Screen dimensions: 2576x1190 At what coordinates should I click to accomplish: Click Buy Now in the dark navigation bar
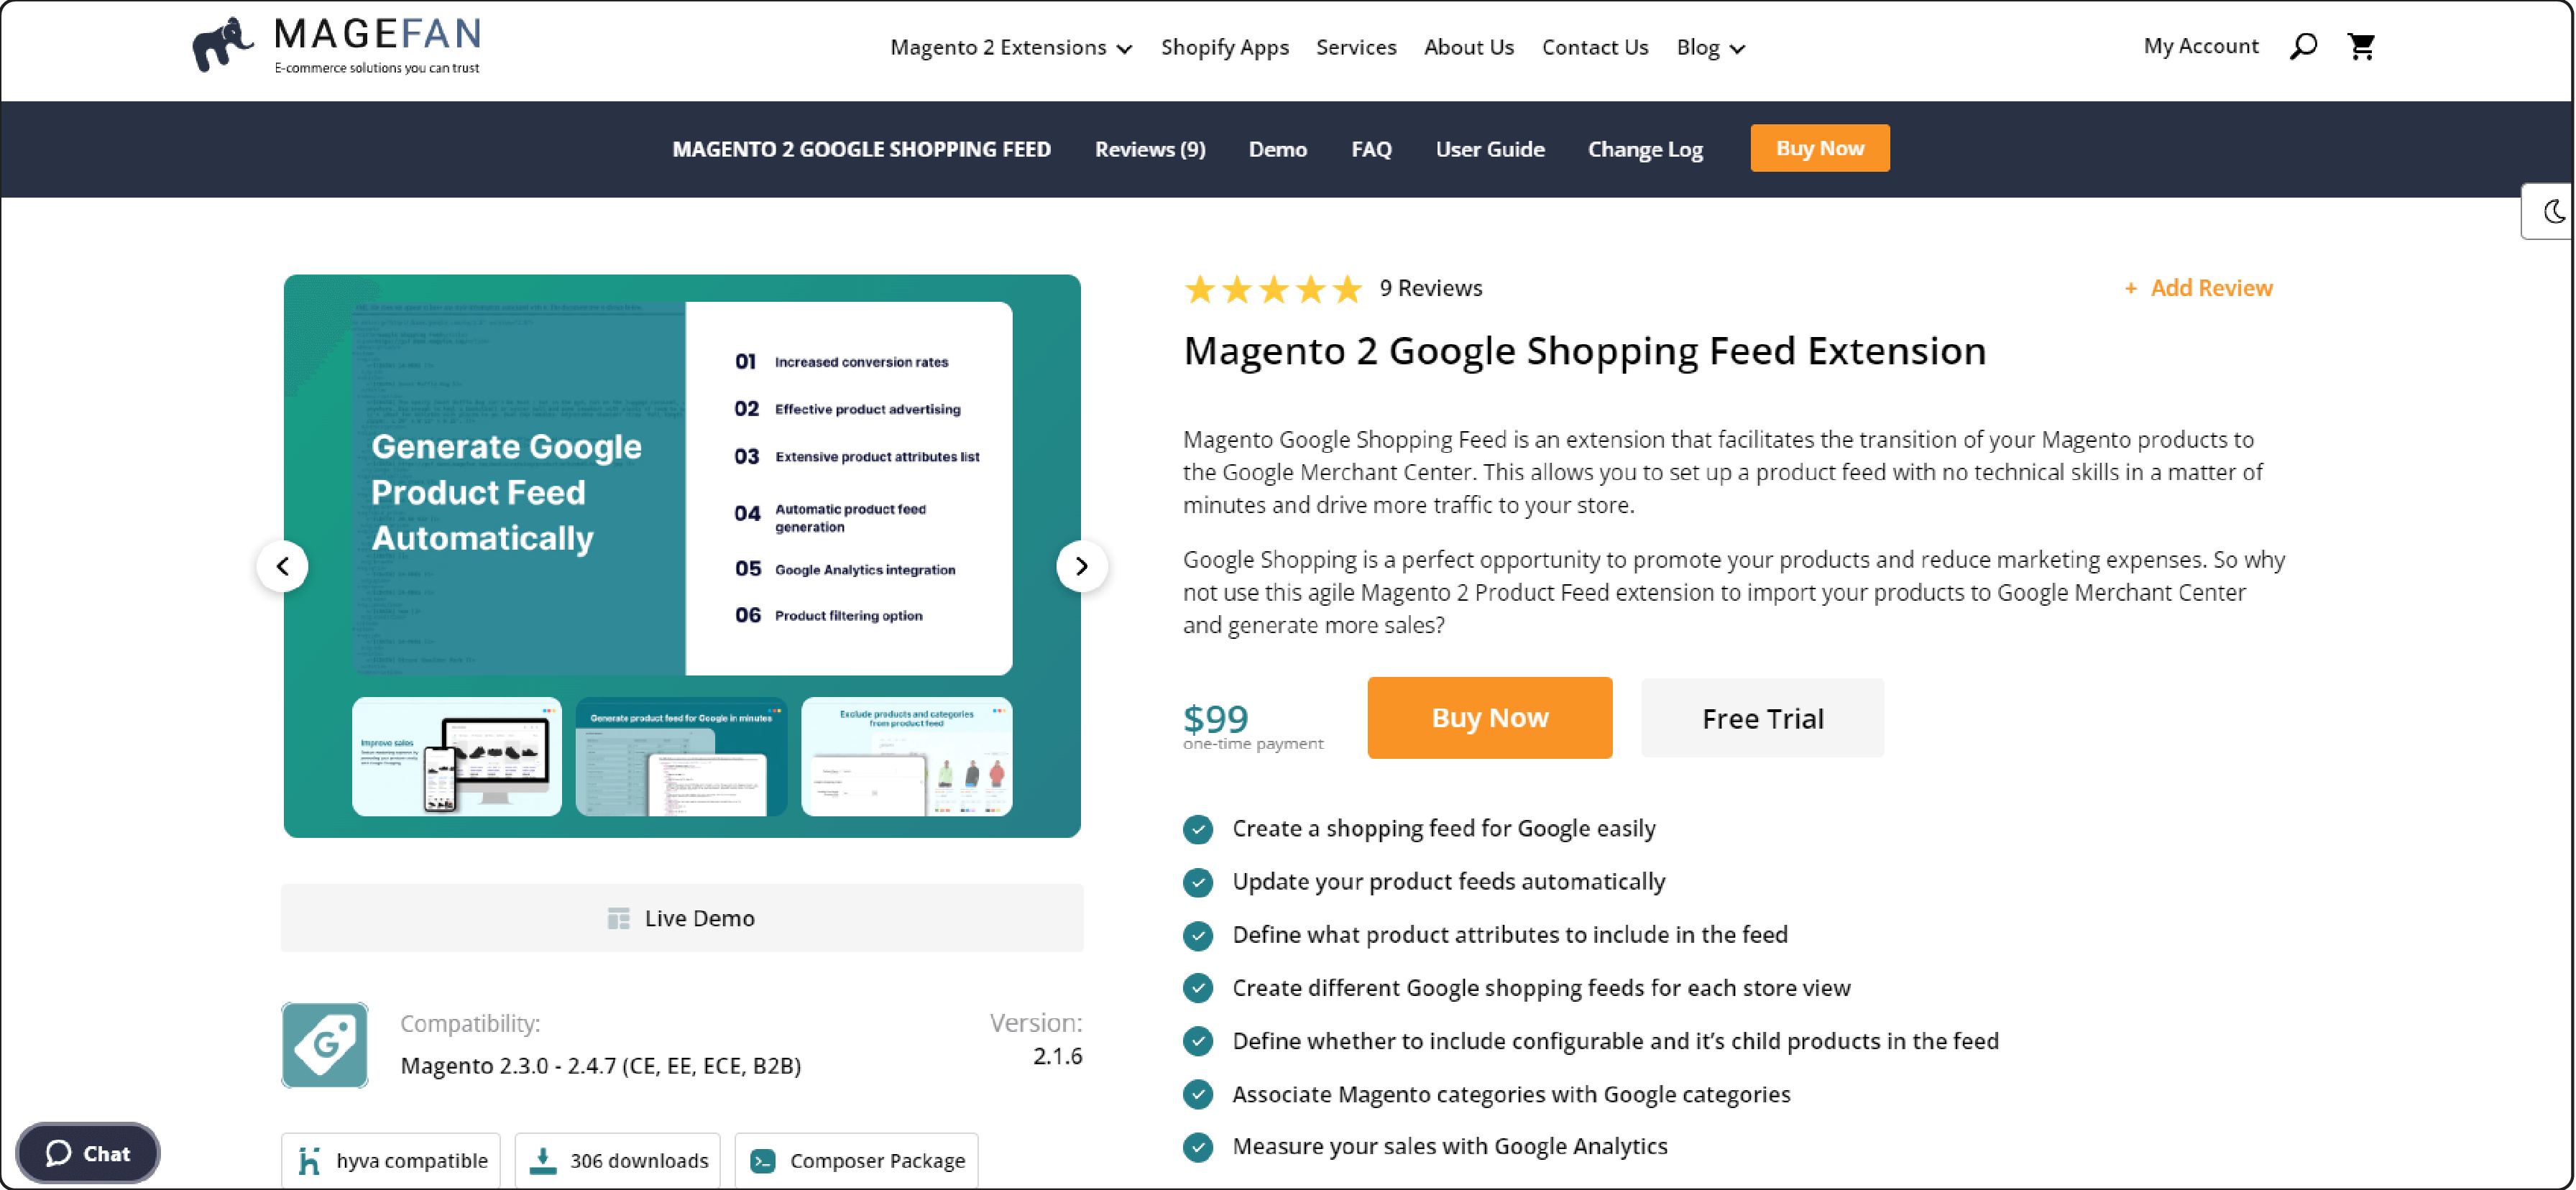point(1819,148)
